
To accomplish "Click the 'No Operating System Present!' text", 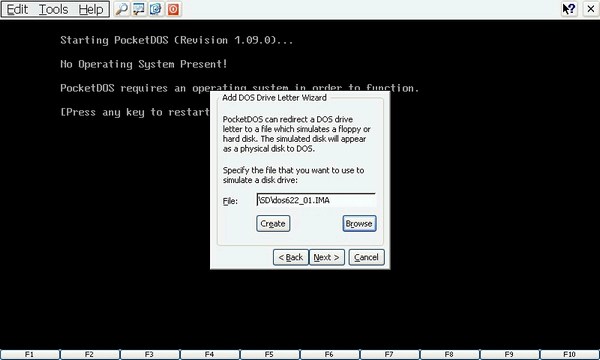I will (143, 64).
